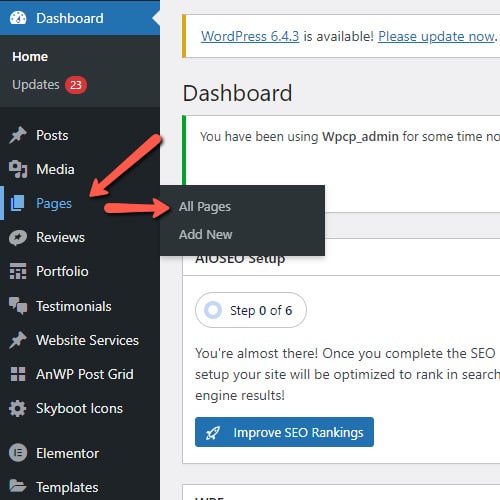Screen dimensions: 500x500
Task: Click the Please update now link
Action: pos(436,36)
